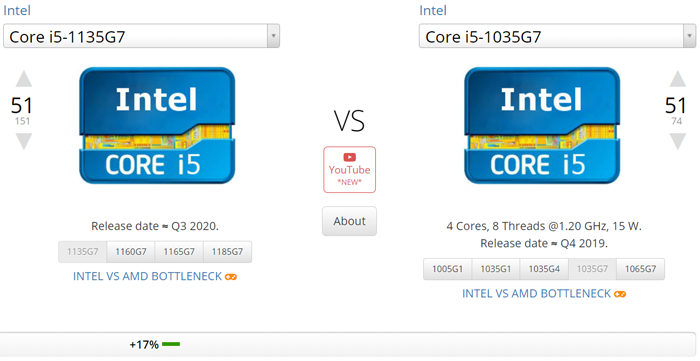
Task: Switch left CPU to 1165G7
Action: coord(179,252)
